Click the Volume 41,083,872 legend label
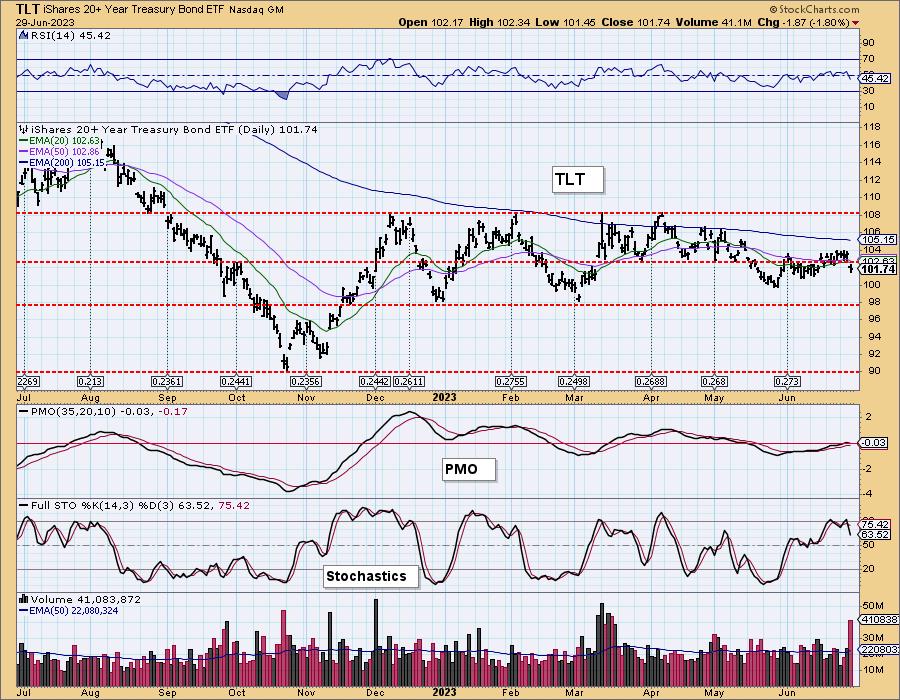This screenshot has width=900, height=700. (86, 599)
